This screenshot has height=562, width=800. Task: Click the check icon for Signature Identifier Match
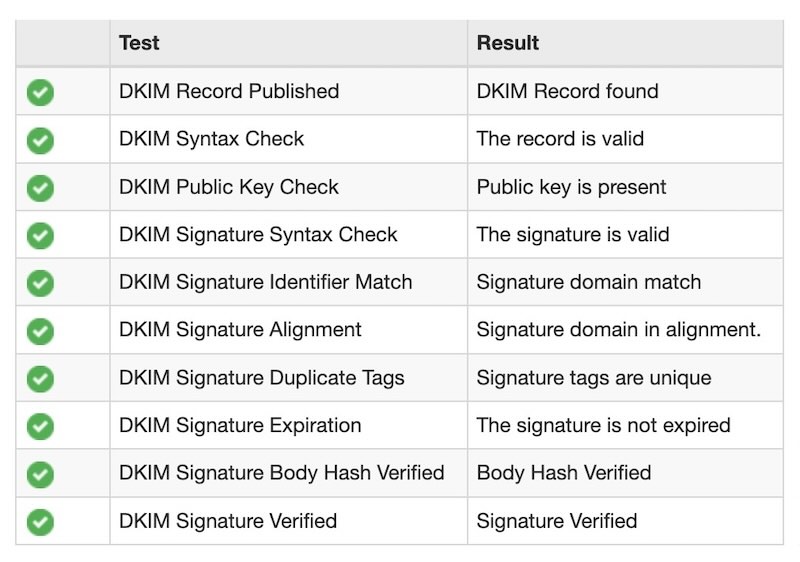pos(40,283)
